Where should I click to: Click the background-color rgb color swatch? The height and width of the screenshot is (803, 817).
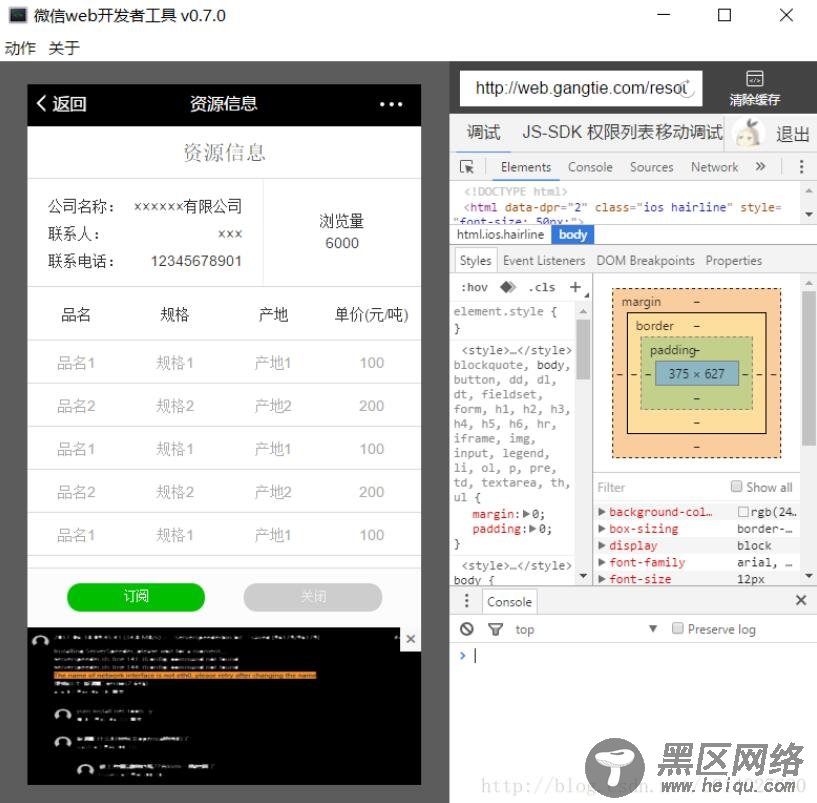point(743,512)
